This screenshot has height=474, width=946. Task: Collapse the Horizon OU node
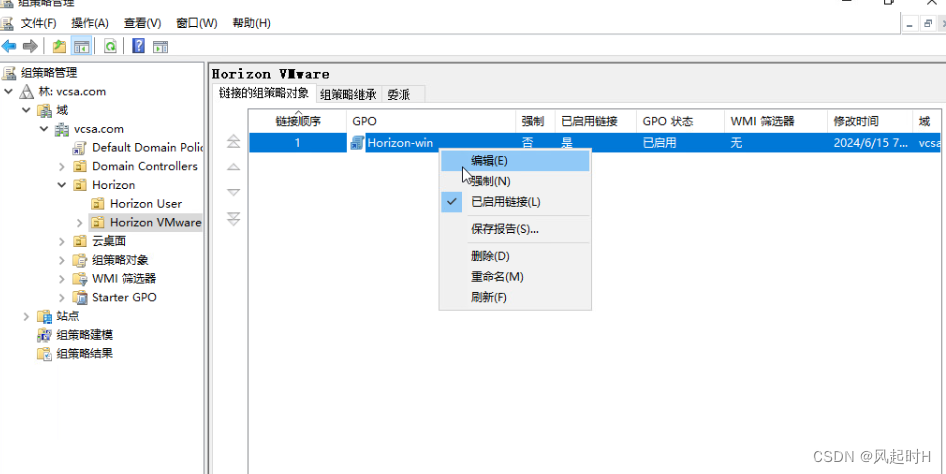coord(62,185)
